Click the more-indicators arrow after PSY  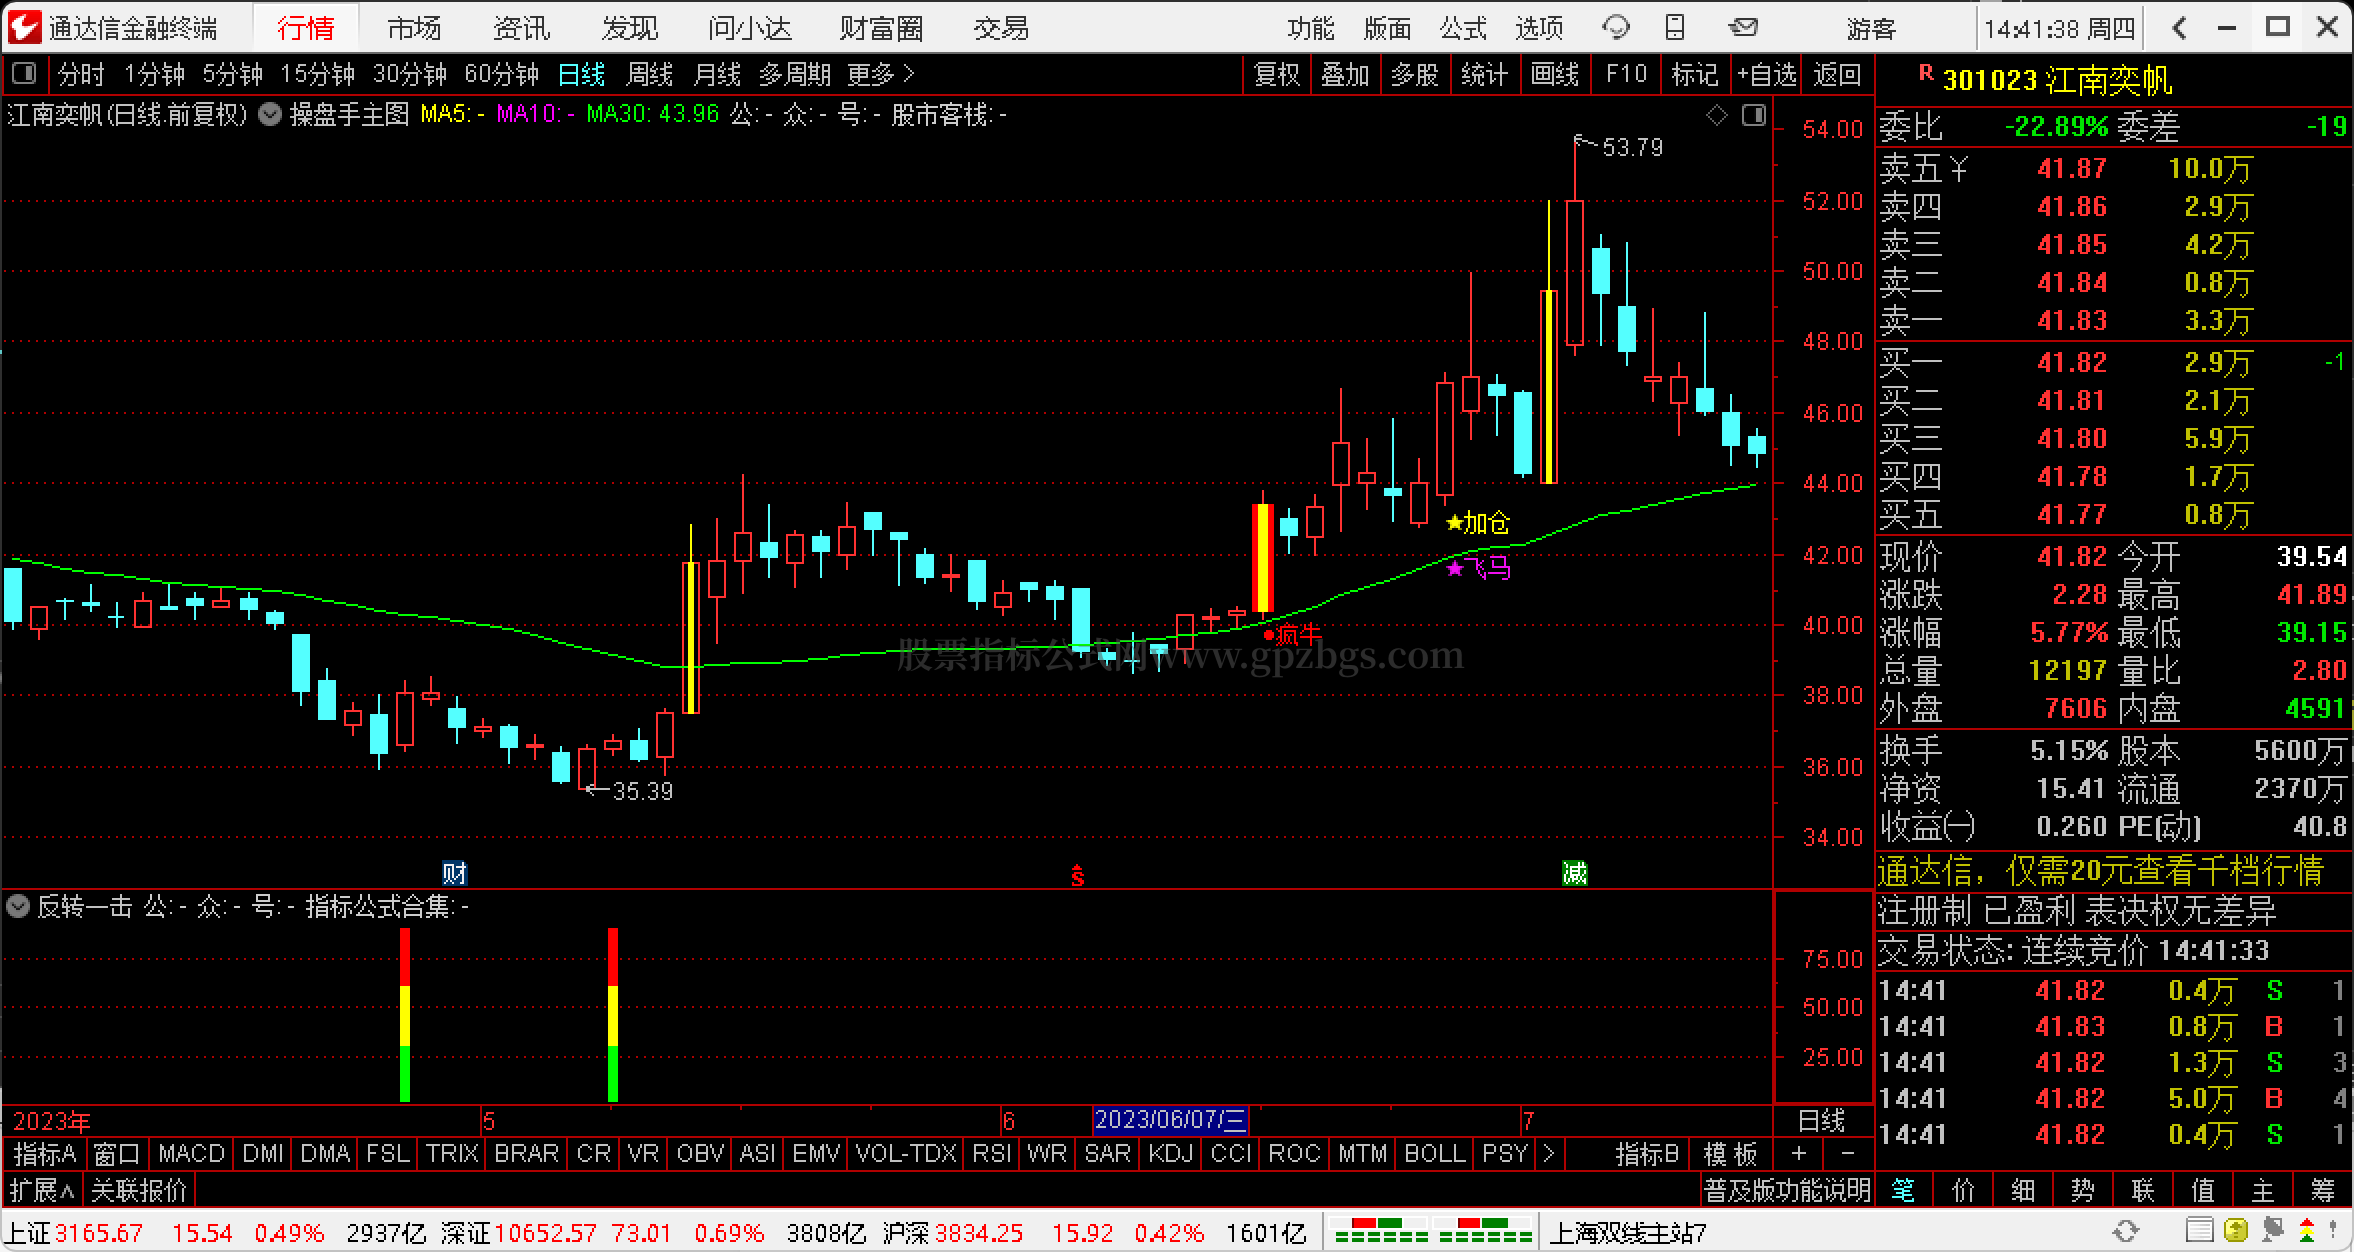click(1548, 1154)
